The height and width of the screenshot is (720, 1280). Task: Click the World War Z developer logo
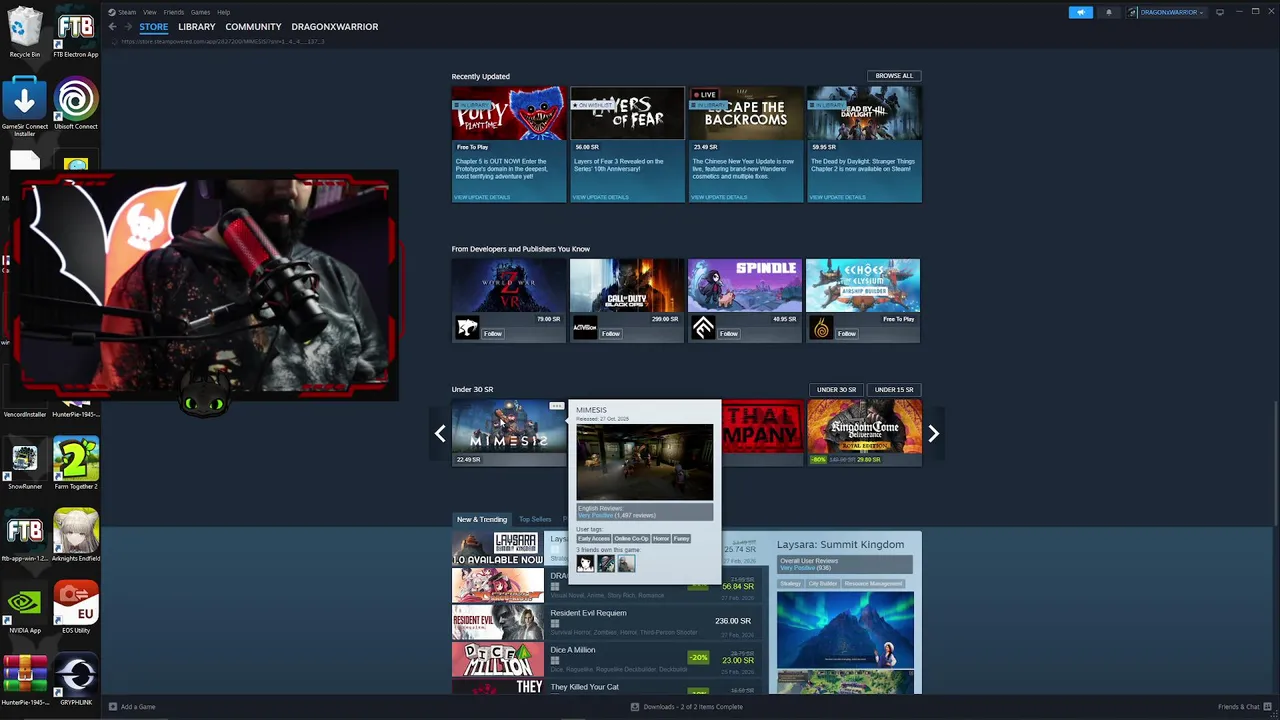(467, 328)
